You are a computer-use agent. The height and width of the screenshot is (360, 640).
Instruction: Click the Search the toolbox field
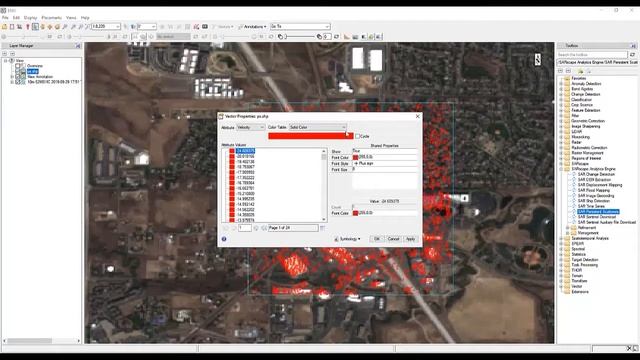[x=592, y=54]
